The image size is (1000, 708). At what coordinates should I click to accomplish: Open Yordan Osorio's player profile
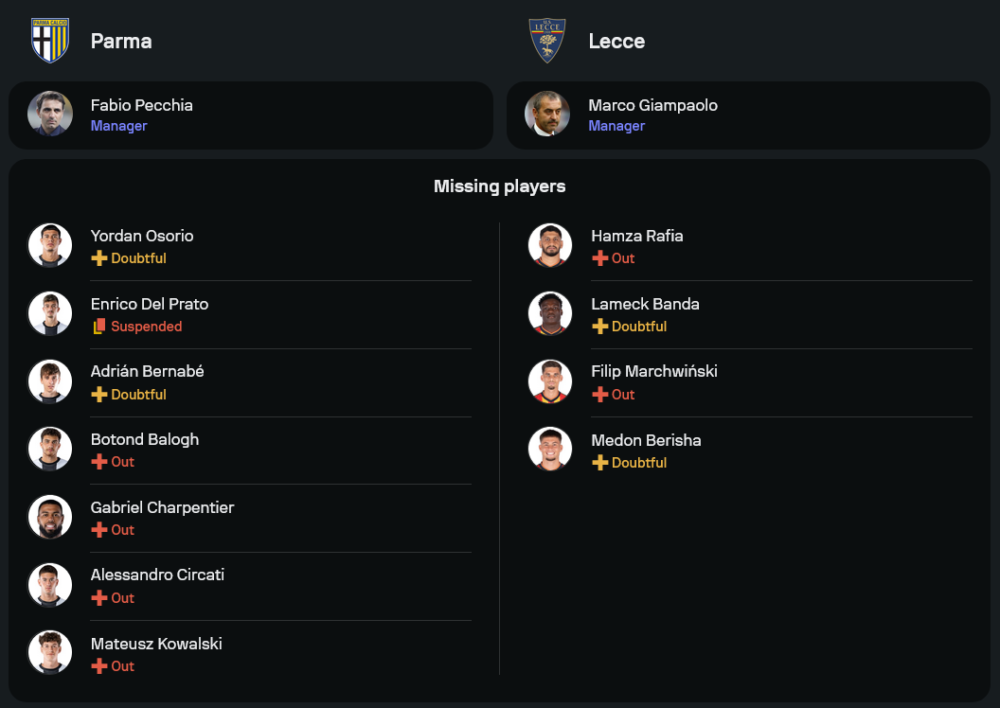click(x=142, y=236)
